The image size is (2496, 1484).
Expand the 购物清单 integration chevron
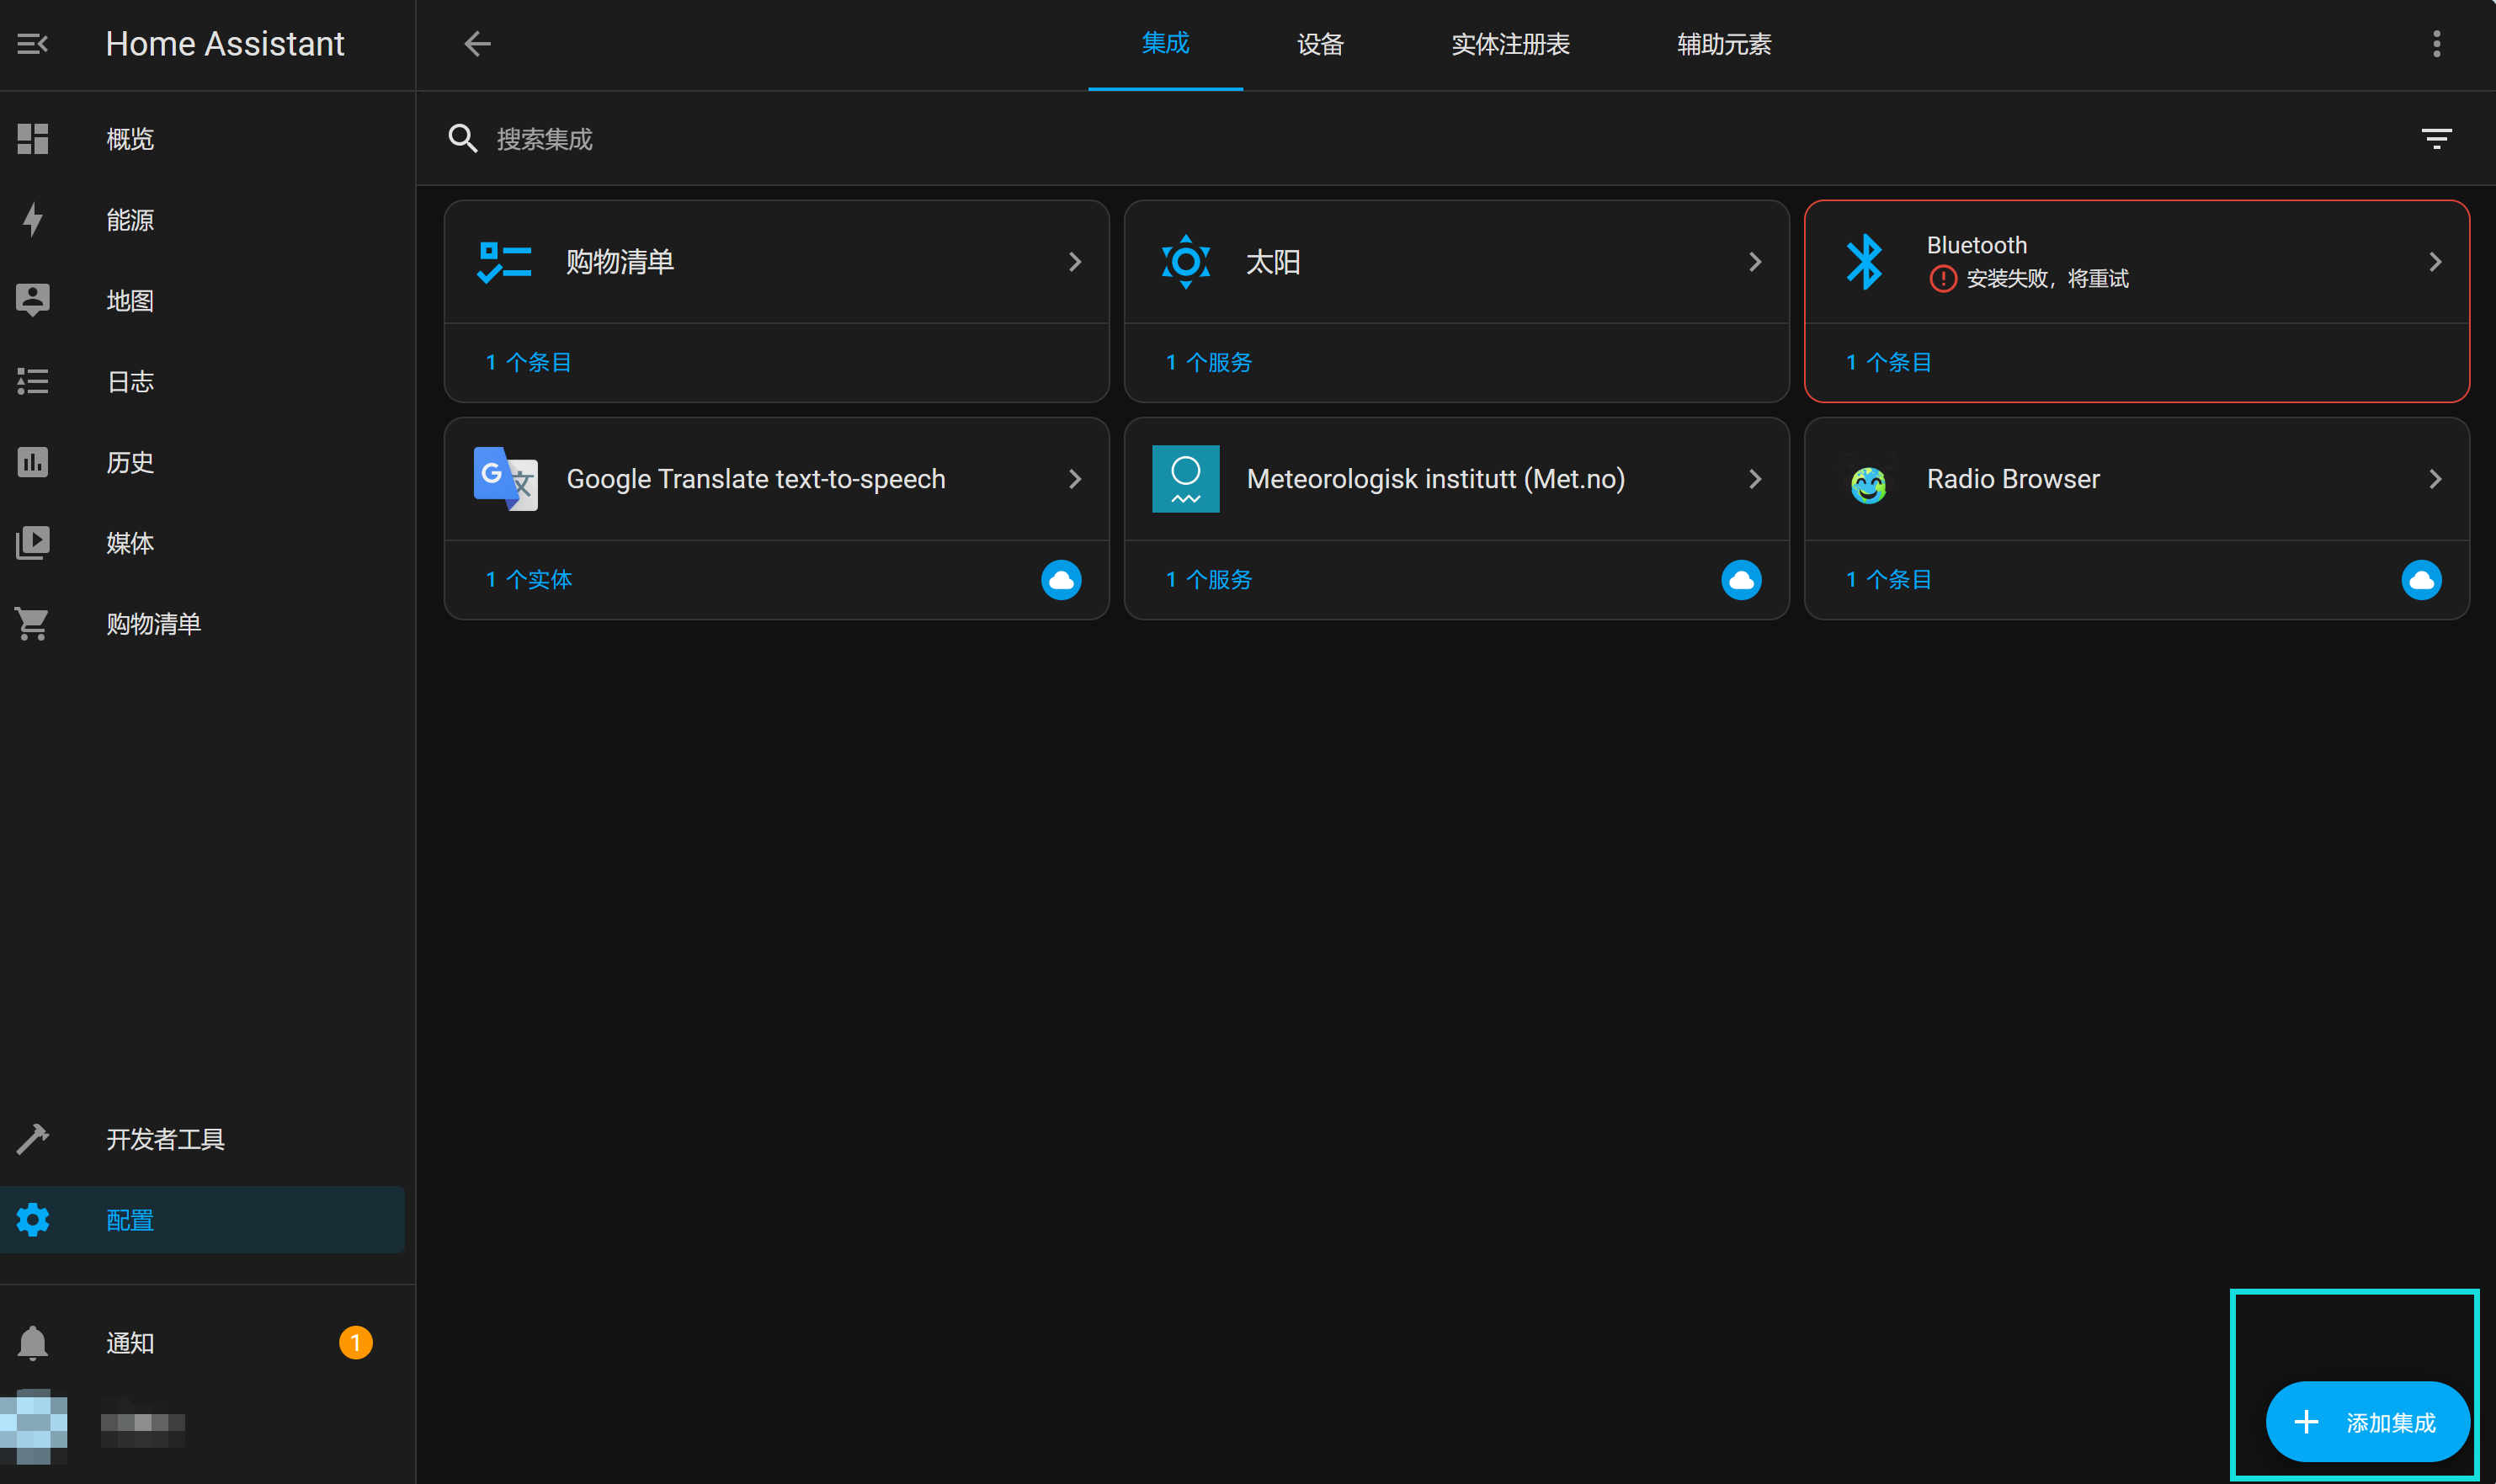1075,262
